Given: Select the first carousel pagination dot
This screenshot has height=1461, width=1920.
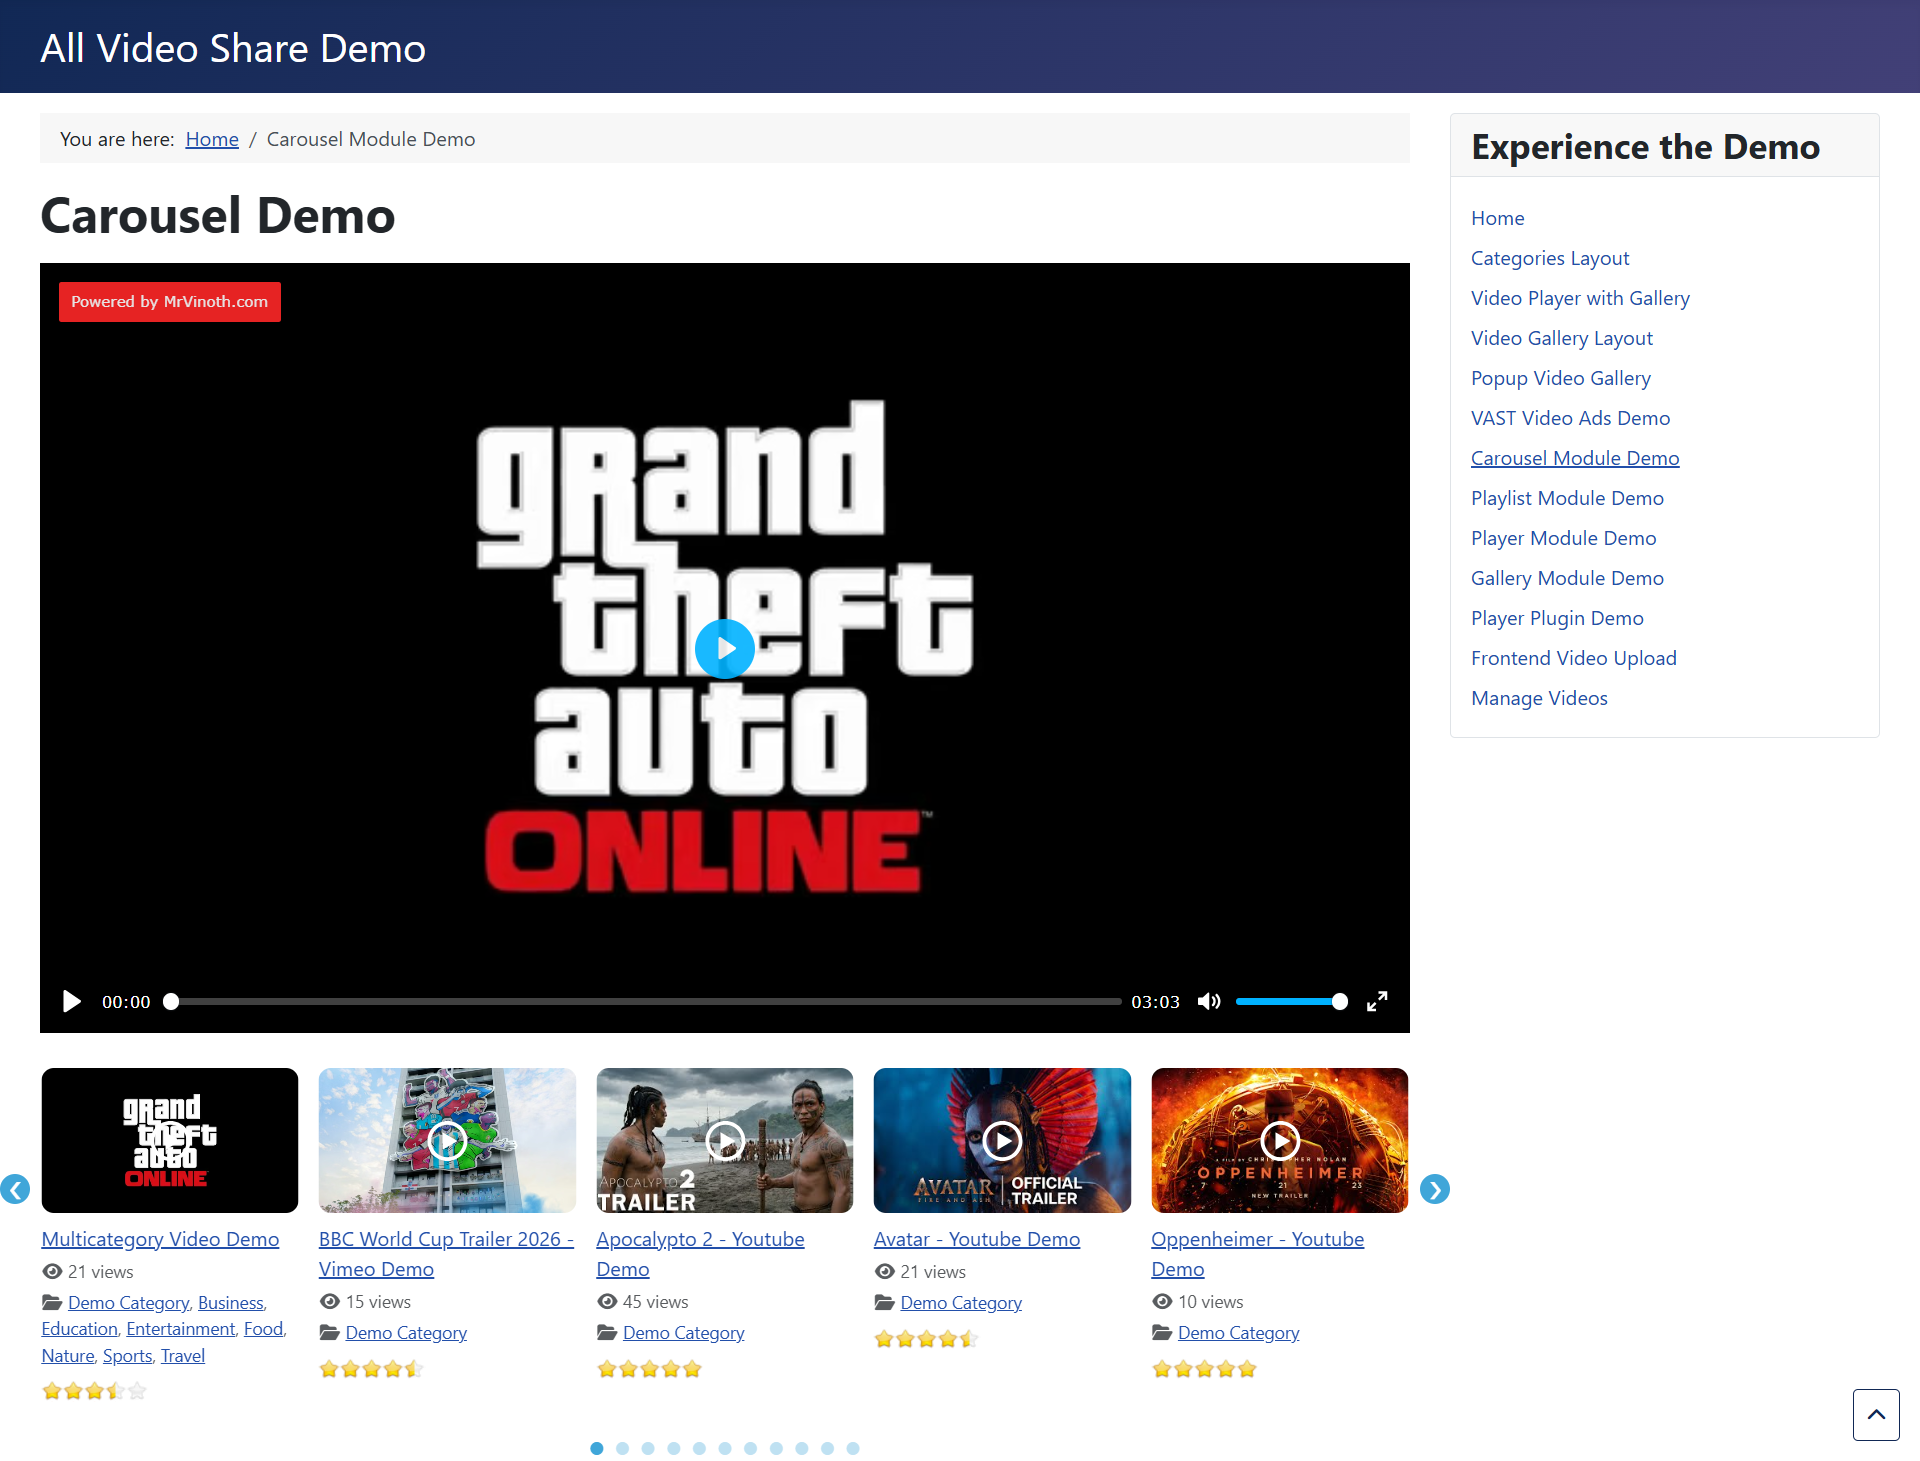Looking at the screenshot, I should 597,1448.
